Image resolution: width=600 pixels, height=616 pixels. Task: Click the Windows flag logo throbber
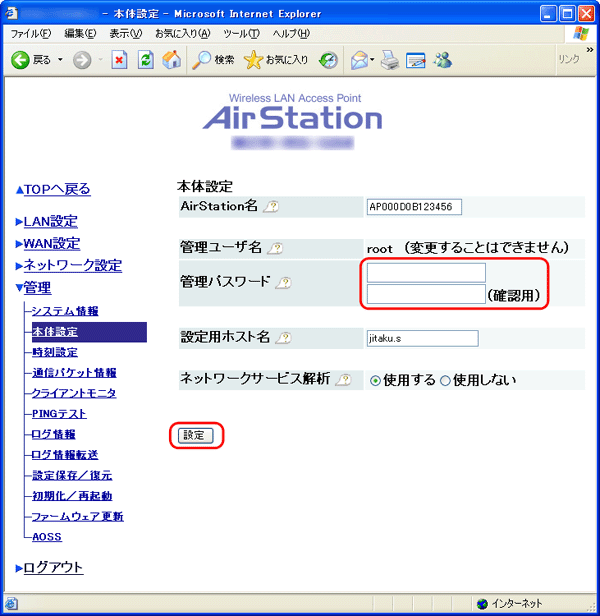(x=581, y=34)
